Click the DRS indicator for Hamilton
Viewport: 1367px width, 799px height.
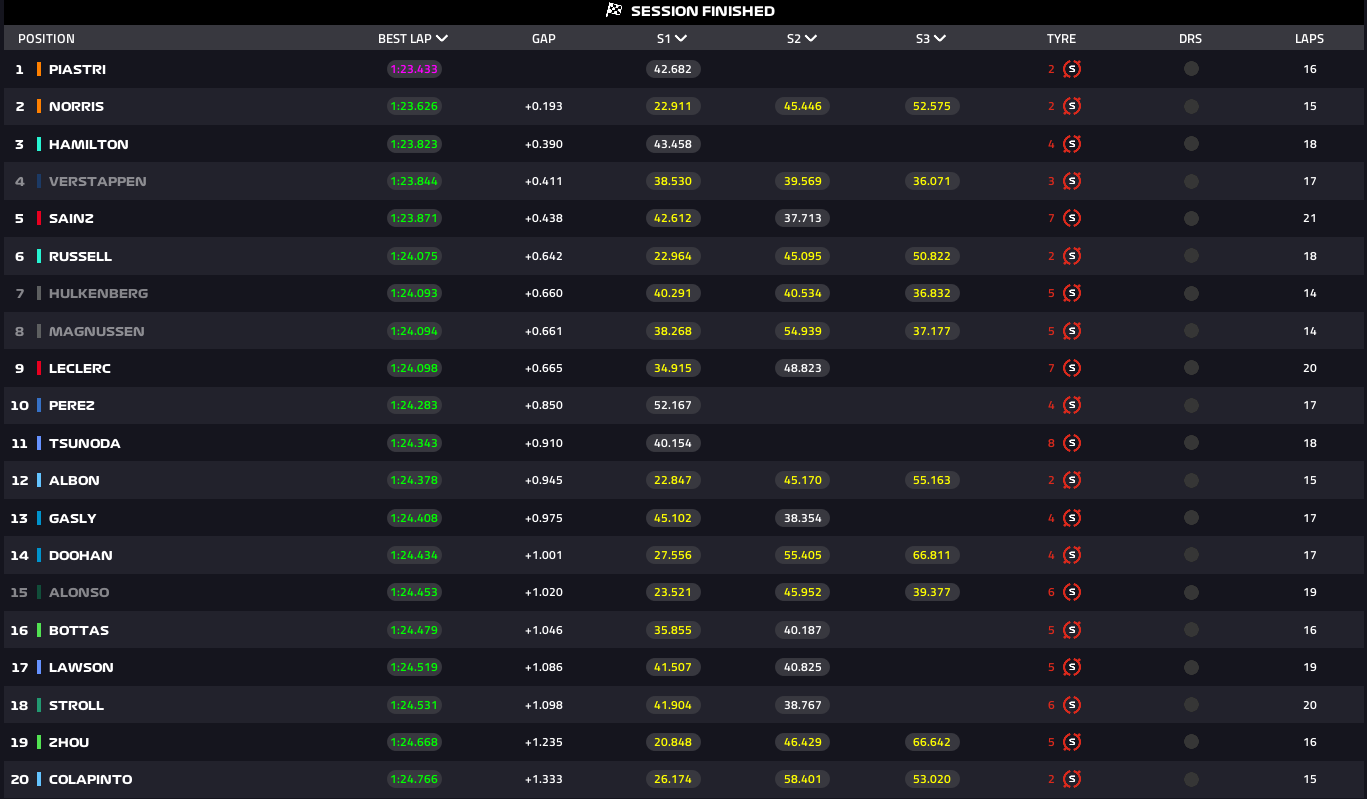click(x=1191, y=144)
